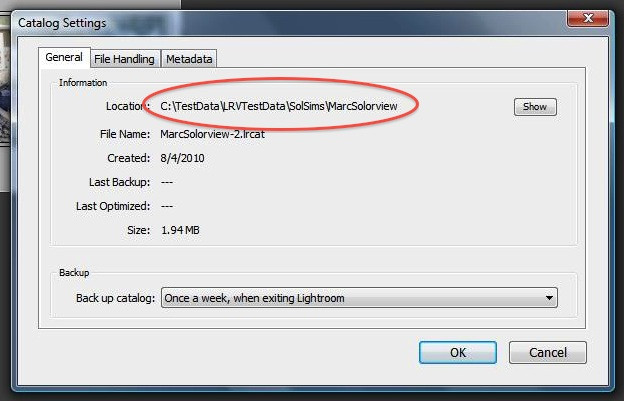Click the Created date 8/4/2010
The image size is (624, 401).
point(182,158)
